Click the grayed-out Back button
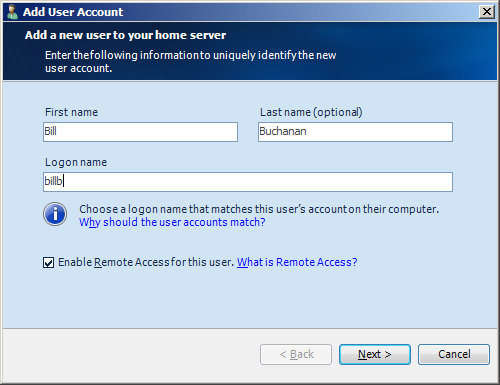The image size is (500, 385). click(x=296, y=354)
